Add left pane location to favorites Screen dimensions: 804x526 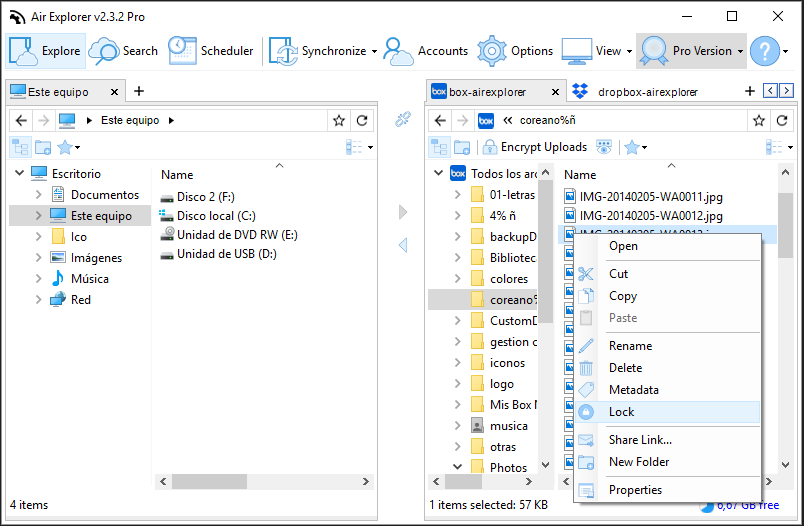click(x=338, y=120)
